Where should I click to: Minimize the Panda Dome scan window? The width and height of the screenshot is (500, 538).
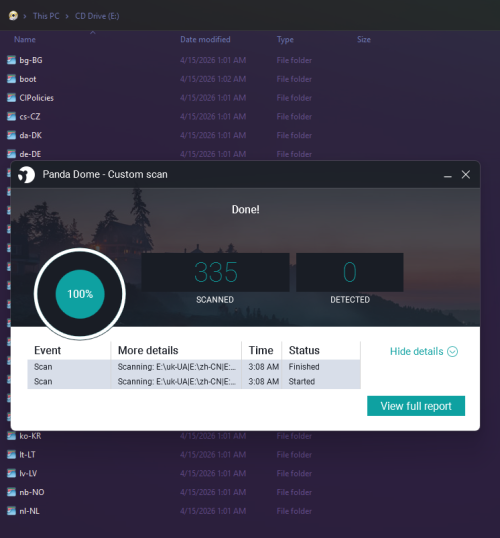(x=447, y=175)
